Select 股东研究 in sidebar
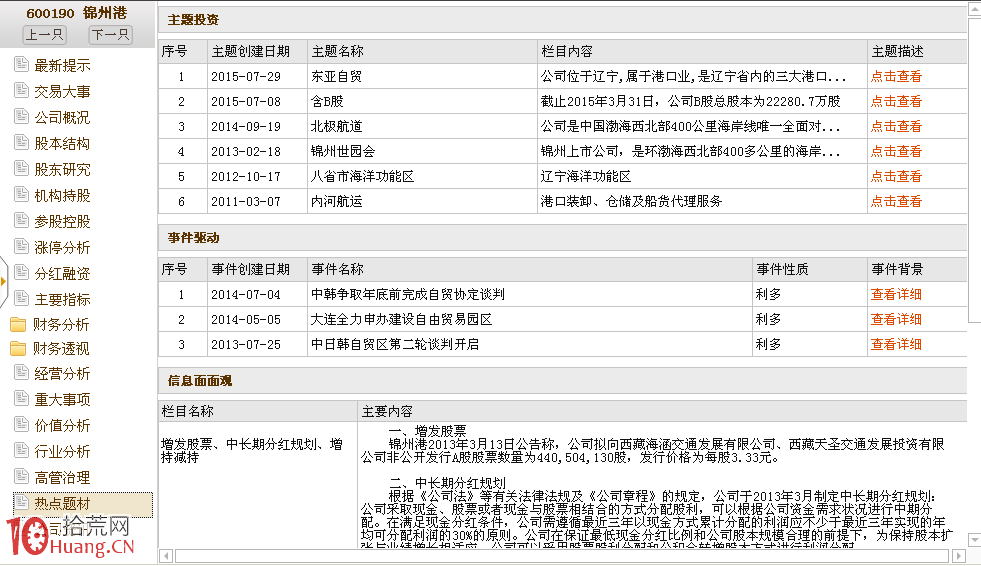 point(62,169)
